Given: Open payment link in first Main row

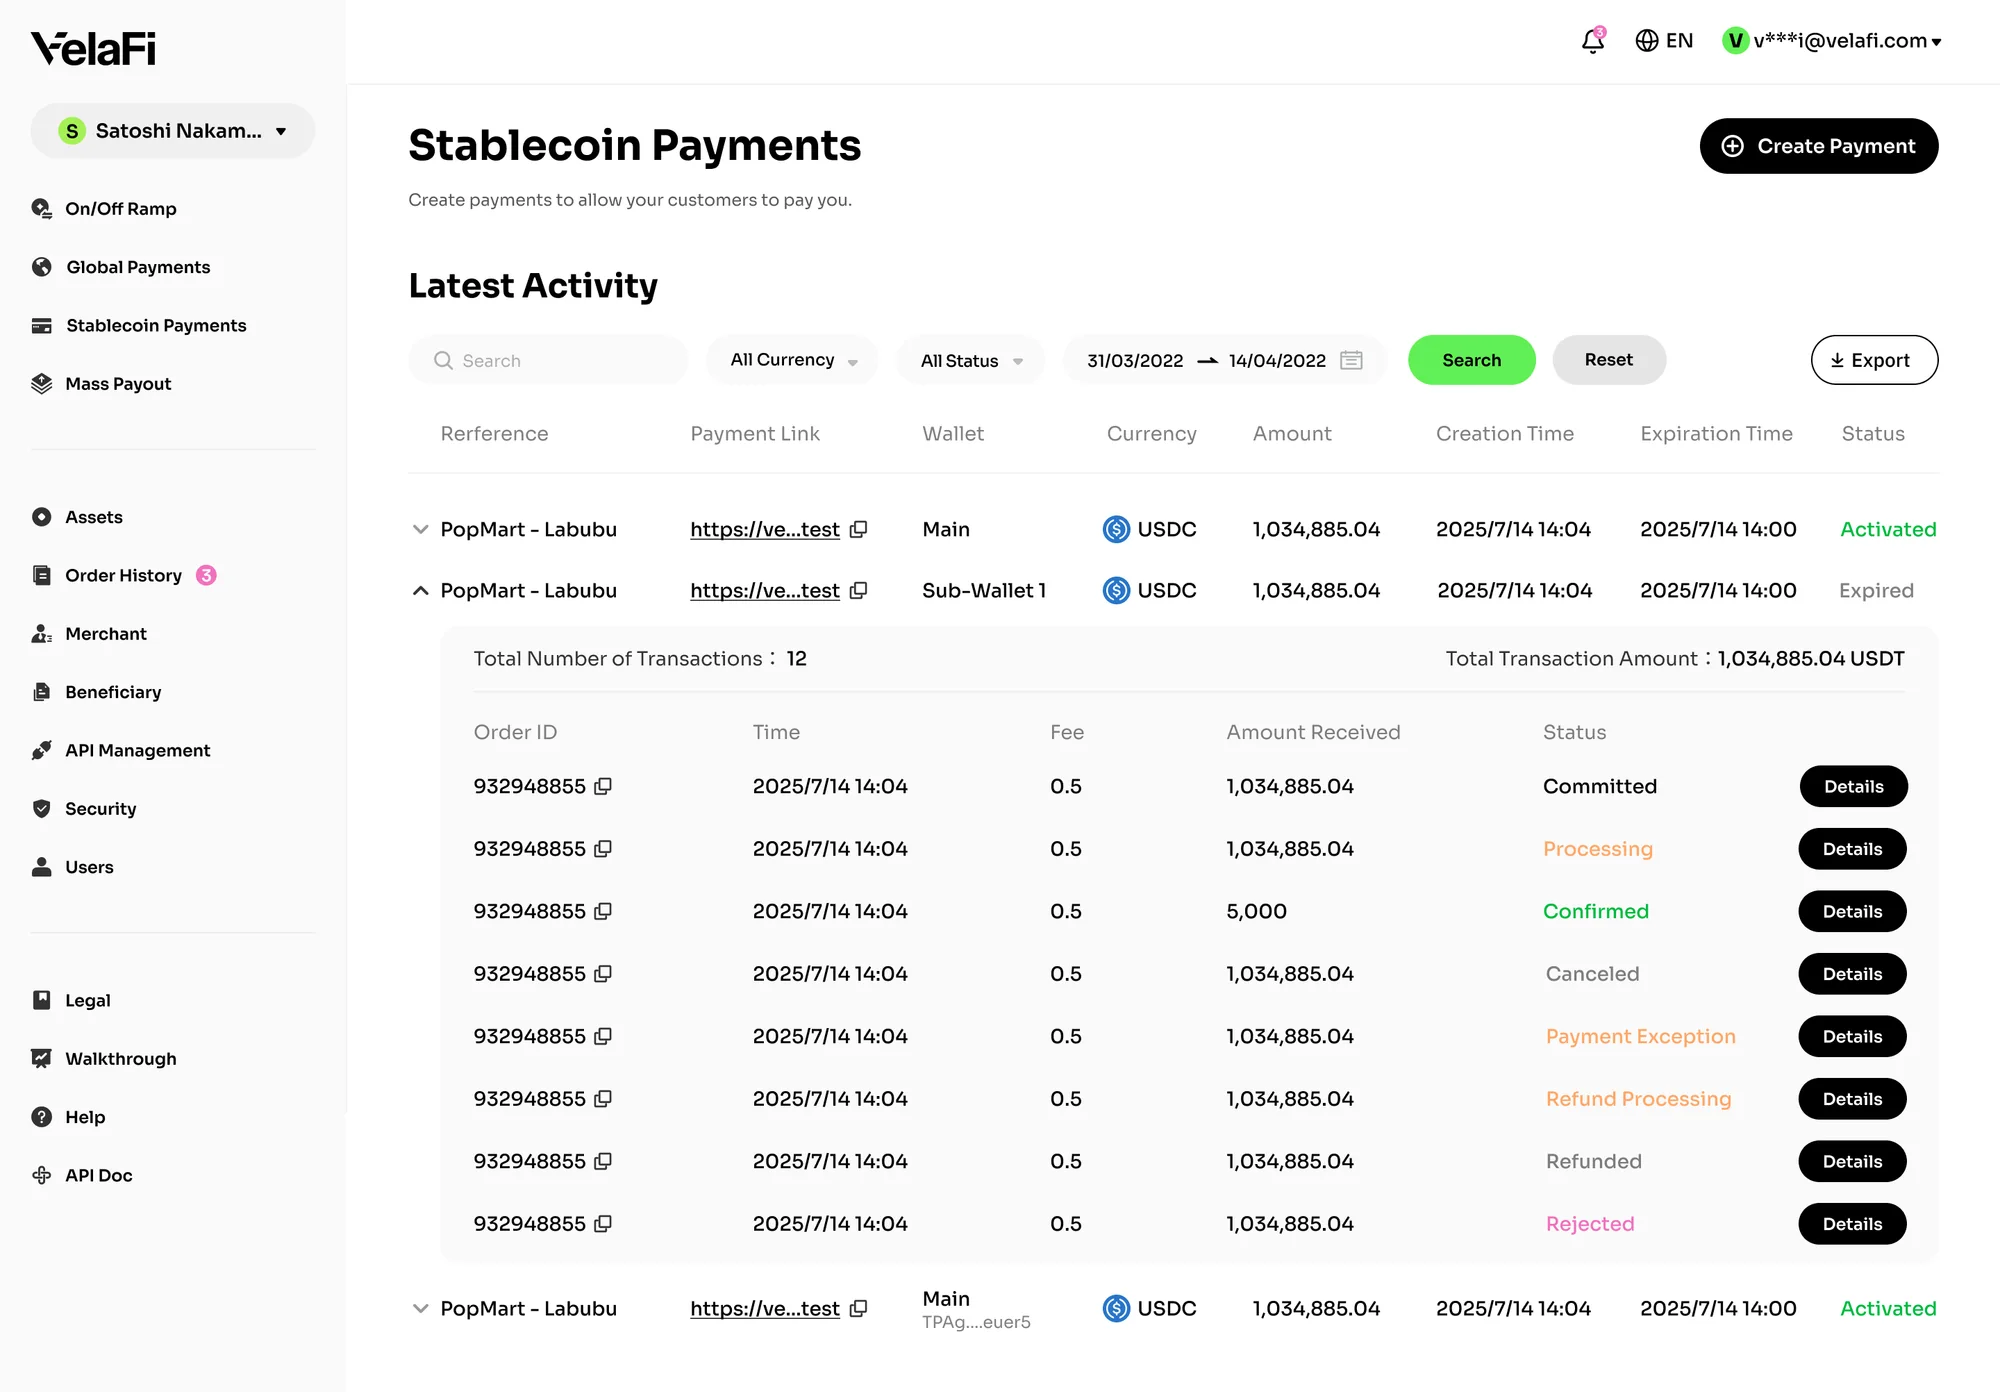Looking at the screenshot, I should (764, 529).
